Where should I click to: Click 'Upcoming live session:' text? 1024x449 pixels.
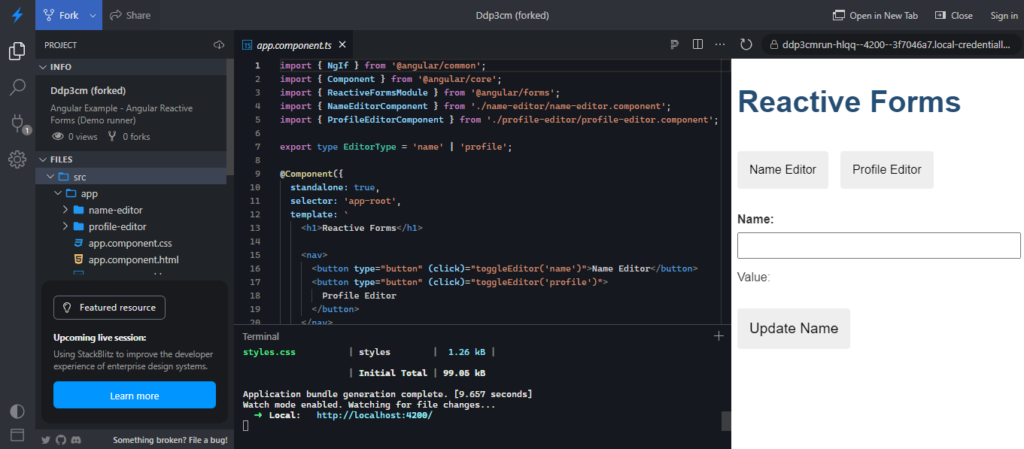pos(100,337)
